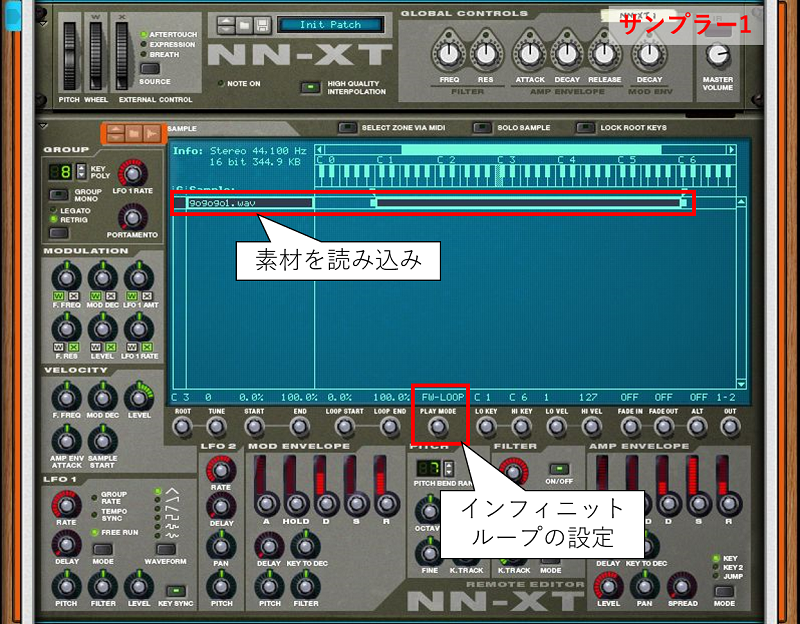Click the Global Filter RES knob

click(485, 54)
